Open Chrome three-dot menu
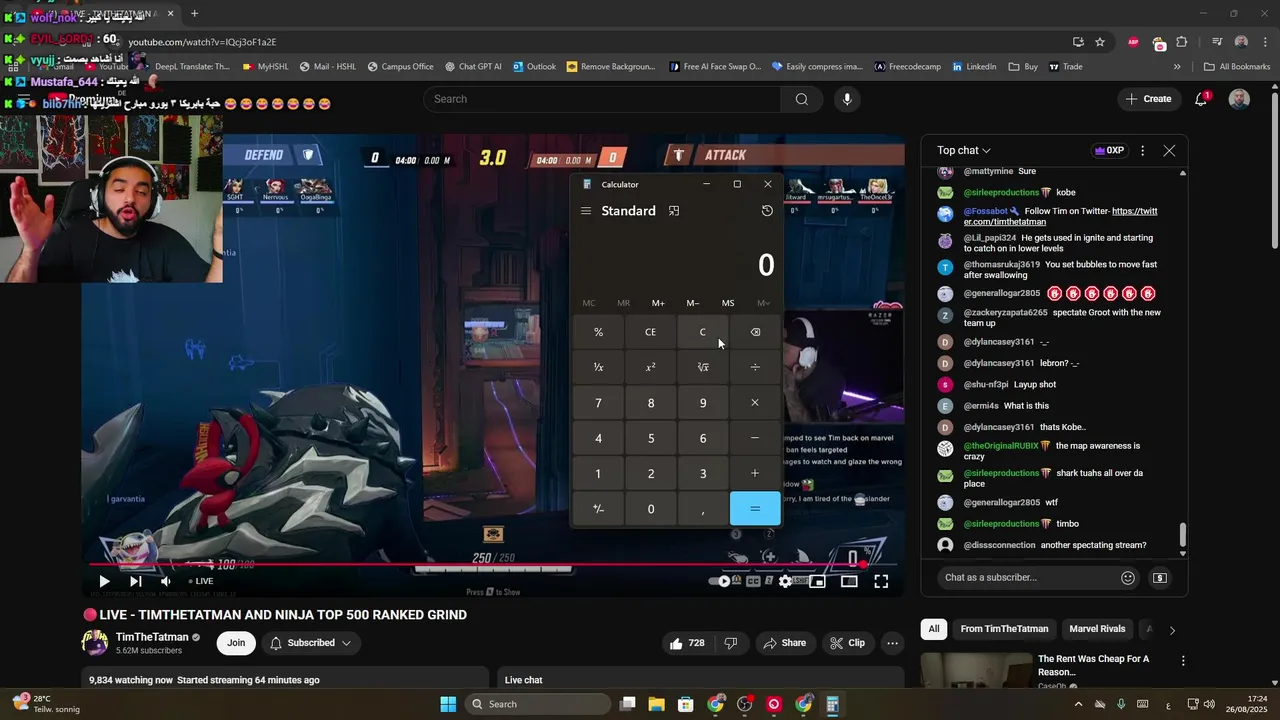This screenshot has width=1280, height=720. (1265, 42)
